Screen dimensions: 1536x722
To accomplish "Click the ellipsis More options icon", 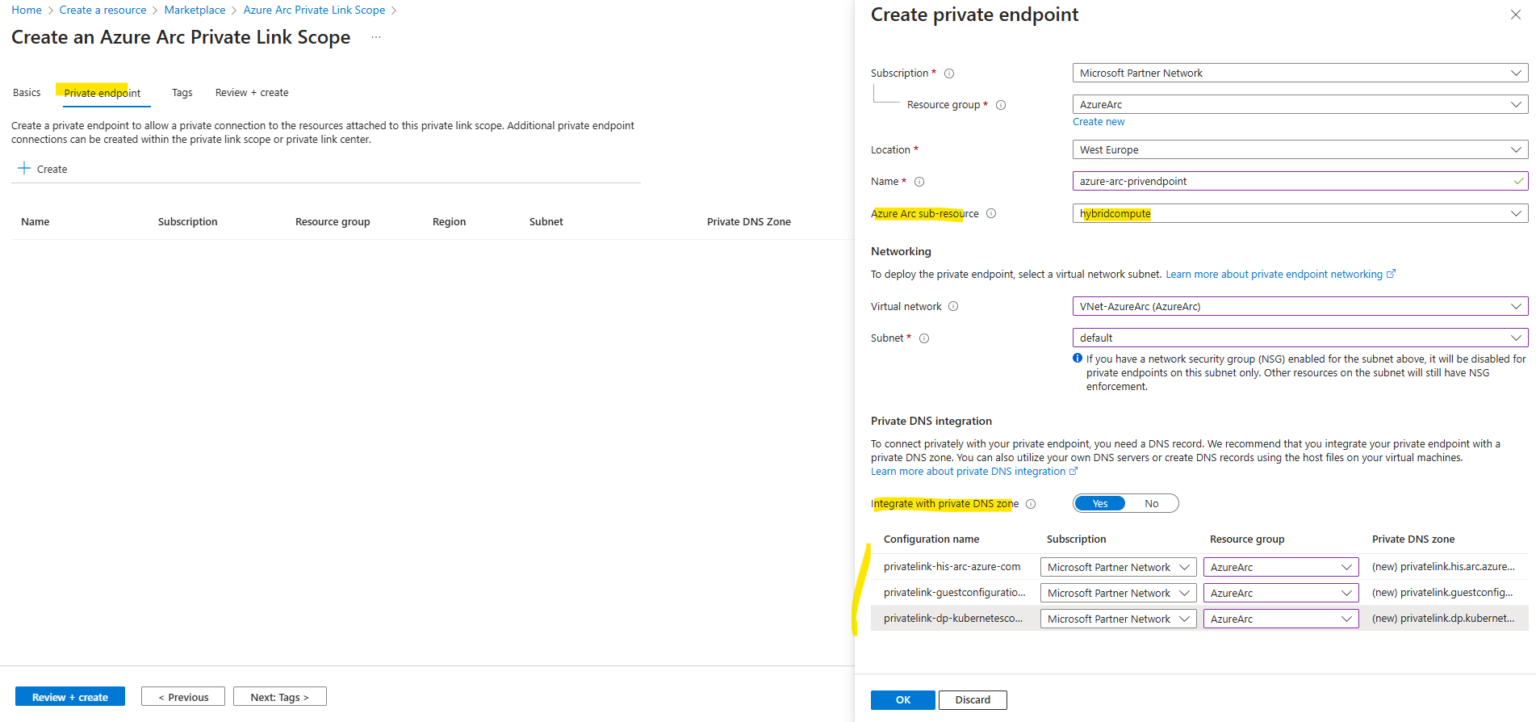I will (376, 37).
